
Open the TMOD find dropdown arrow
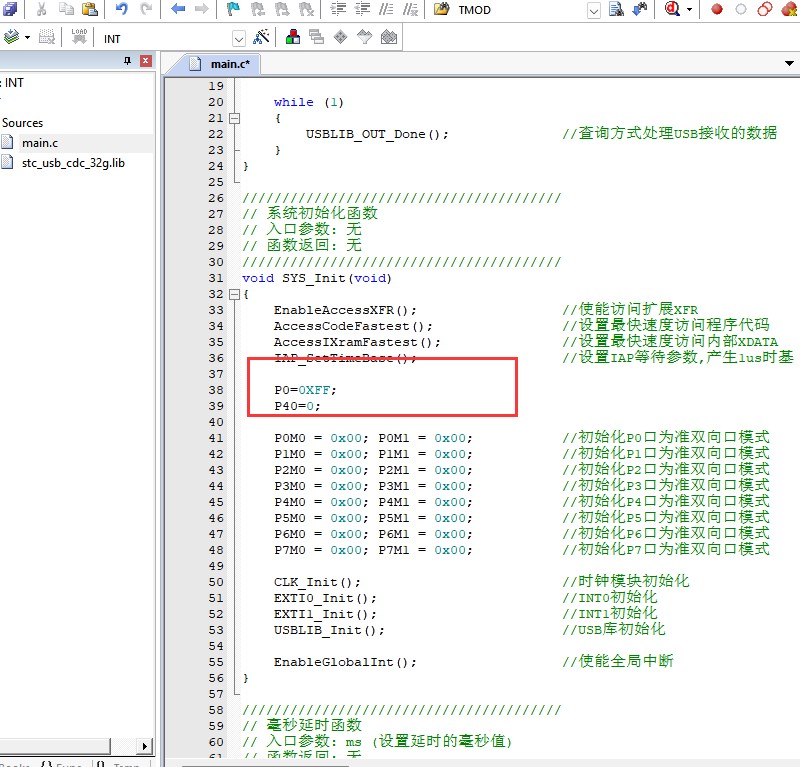(593, 11)
